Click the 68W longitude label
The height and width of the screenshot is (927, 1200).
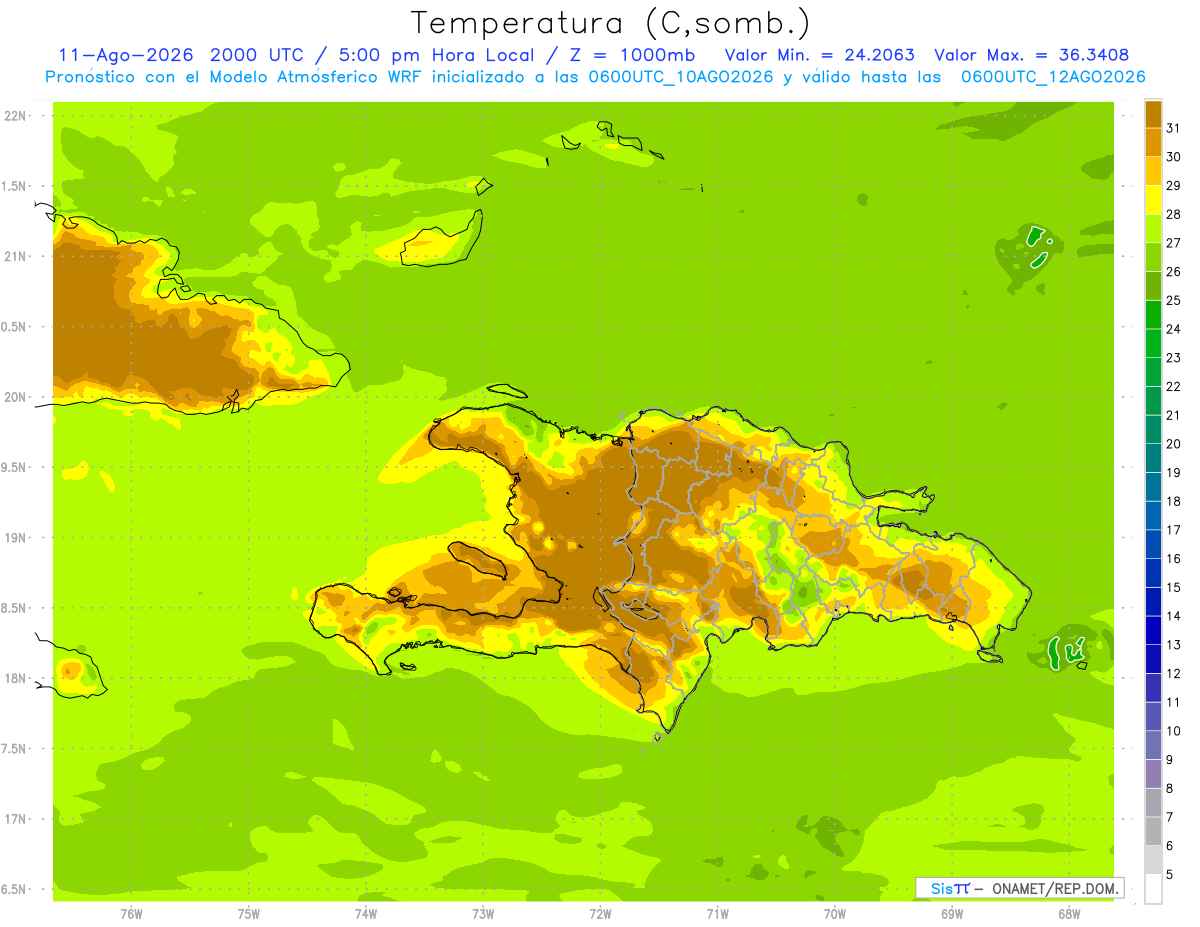coord(1069,912)
